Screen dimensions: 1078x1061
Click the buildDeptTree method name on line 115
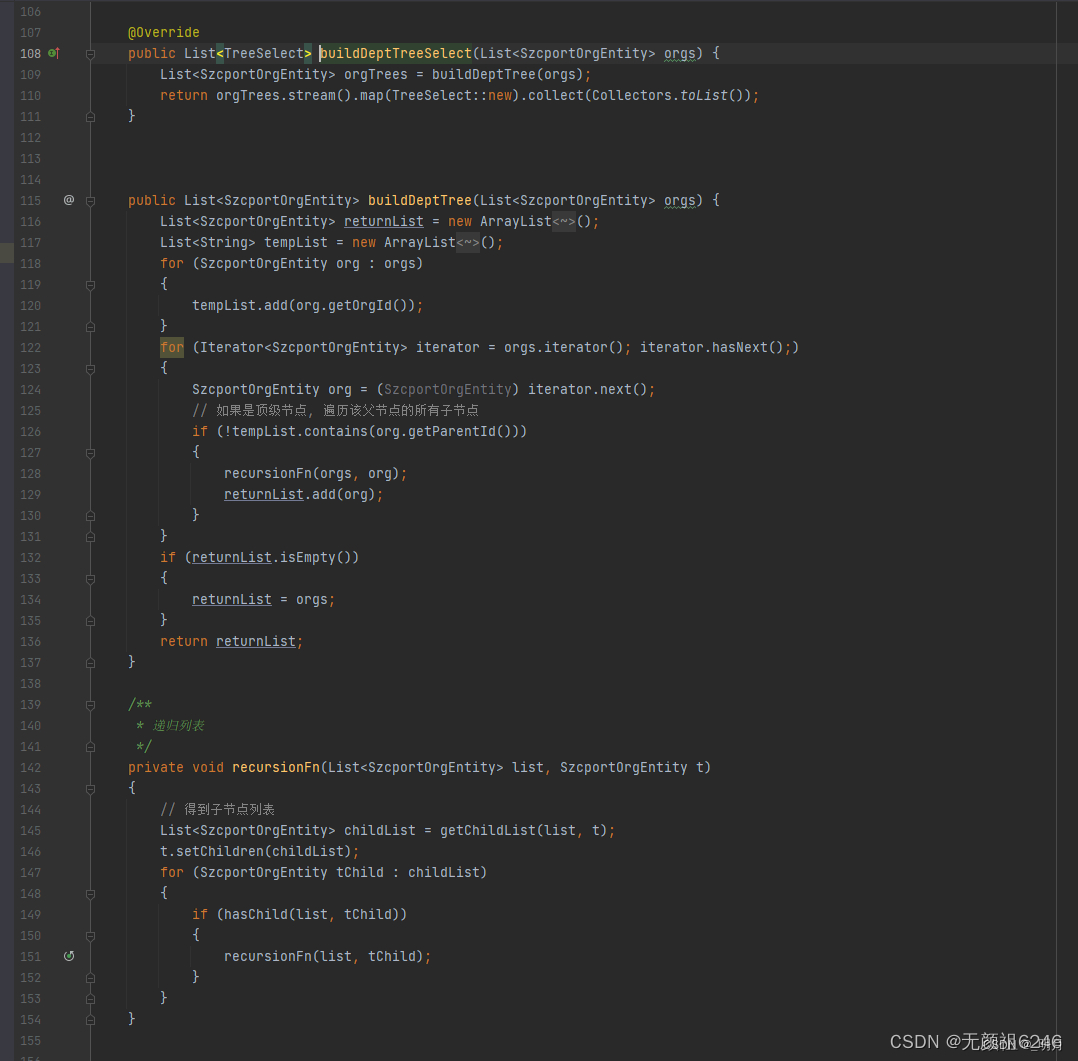419,200
